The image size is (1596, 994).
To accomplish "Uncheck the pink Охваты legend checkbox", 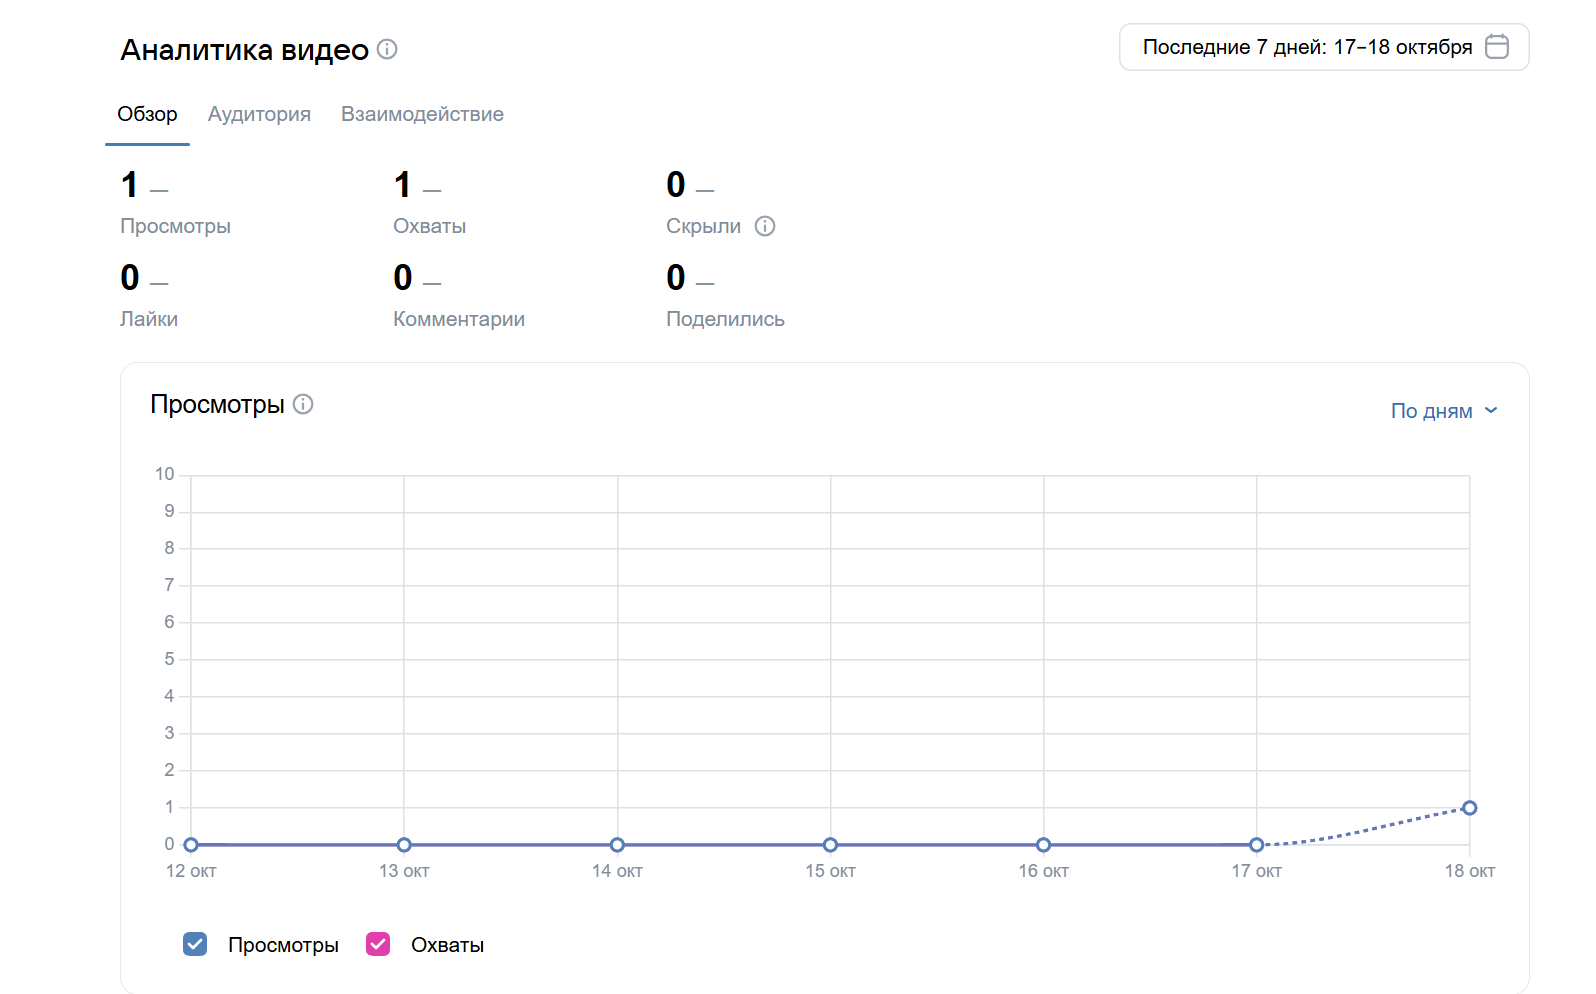I will (378, 944).
